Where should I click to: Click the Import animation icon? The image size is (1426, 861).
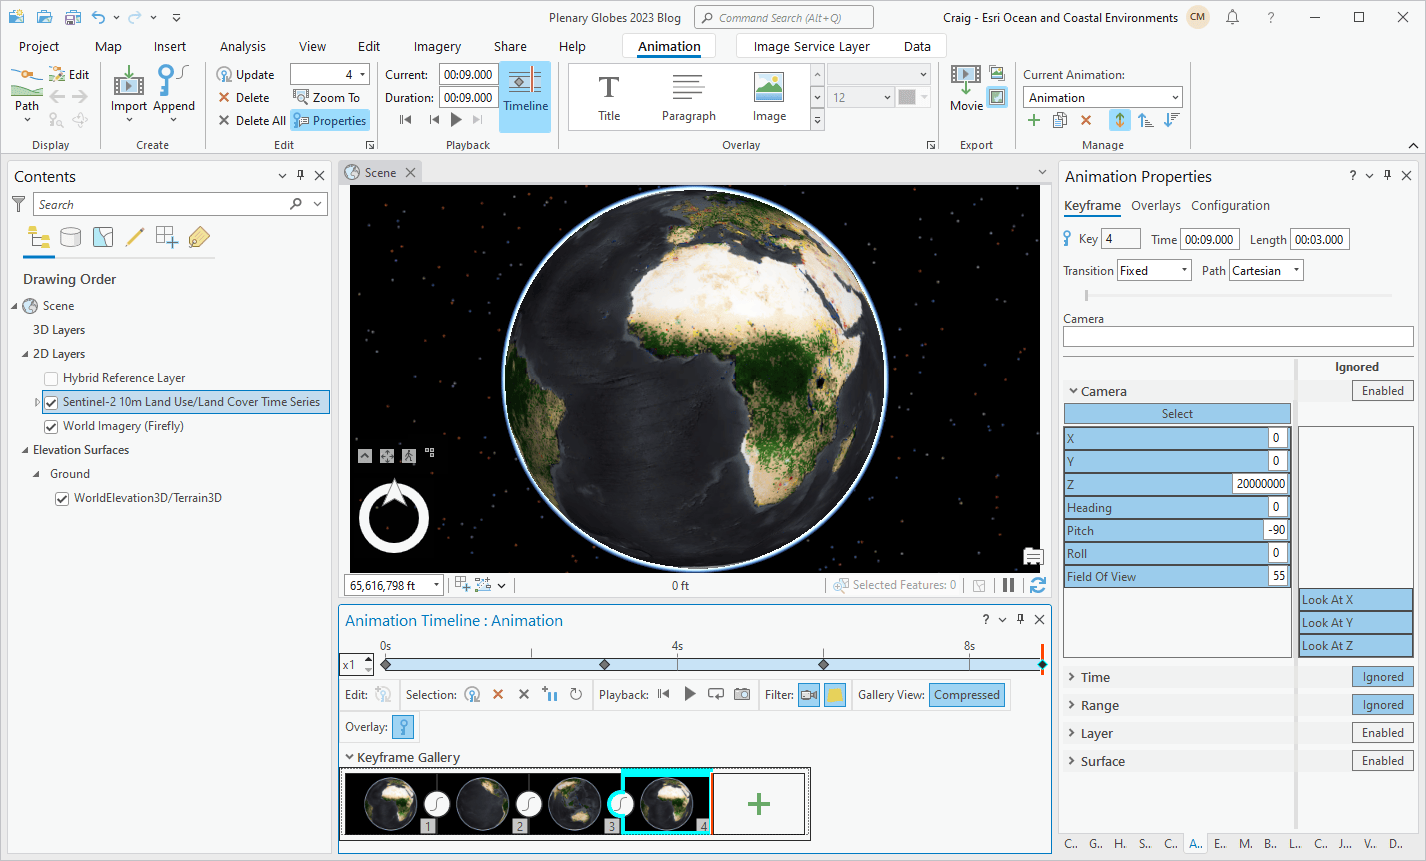tap(129, 84)
